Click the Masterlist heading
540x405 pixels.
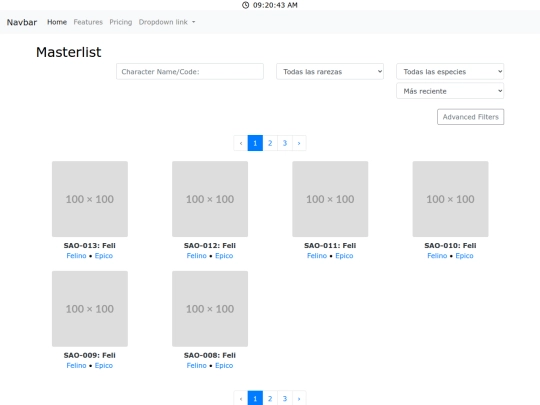tap(69, 52)
